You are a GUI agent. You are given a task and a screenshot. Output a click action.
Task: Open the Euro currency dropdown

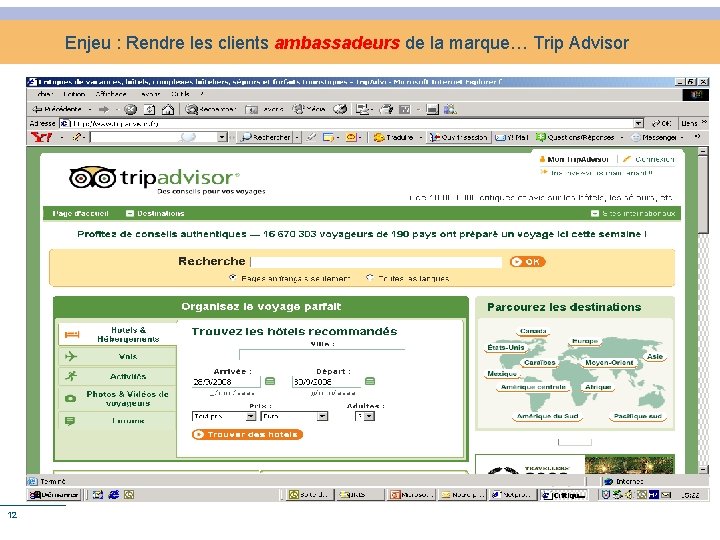click(294, 416)
